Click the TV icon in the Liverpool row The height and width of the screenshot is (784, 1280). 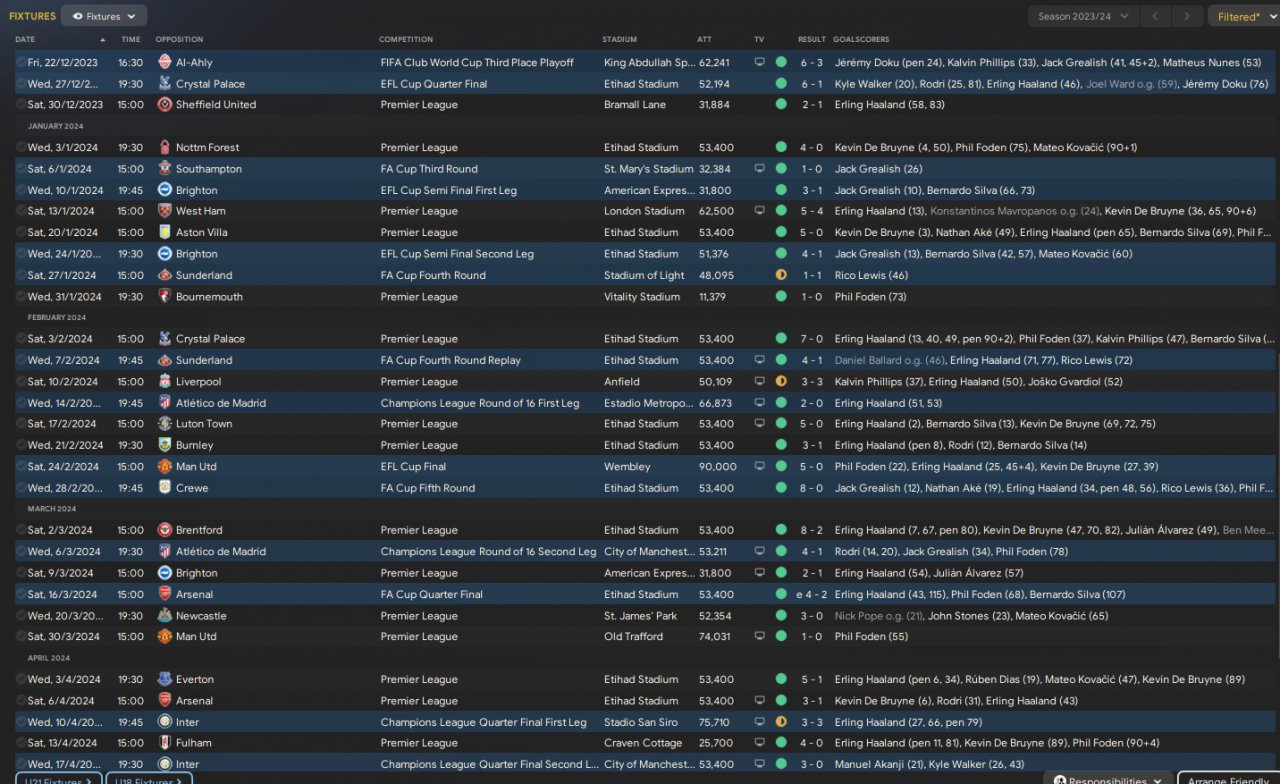click(759, 381)
